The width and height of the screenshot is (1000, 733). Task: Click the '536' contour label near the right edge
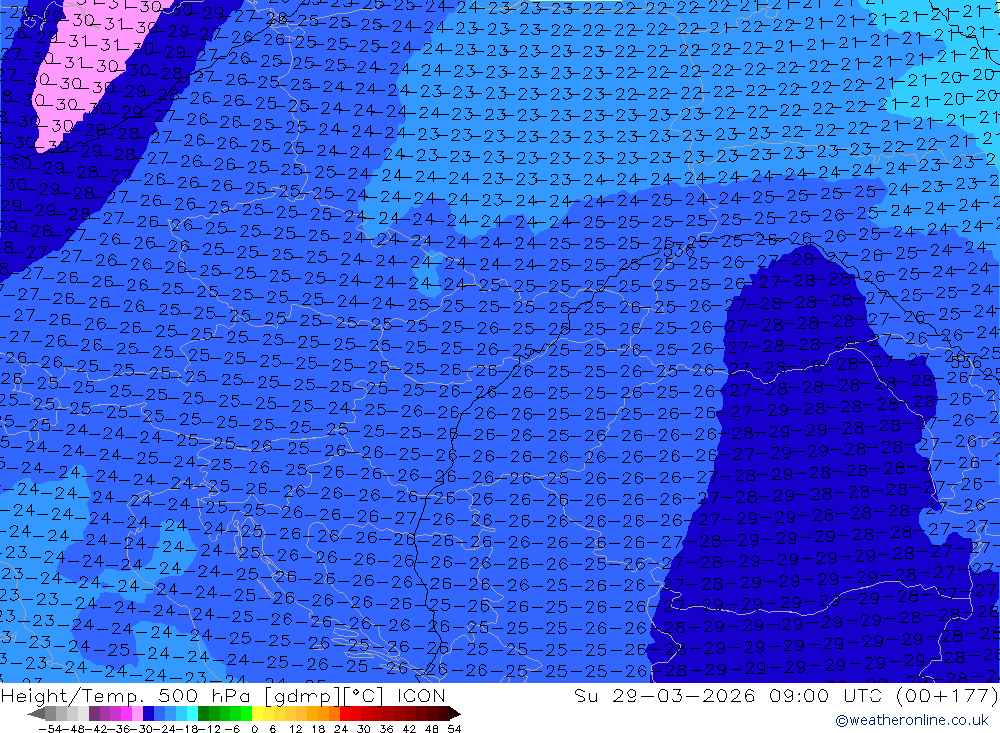[x=966, y=362]
